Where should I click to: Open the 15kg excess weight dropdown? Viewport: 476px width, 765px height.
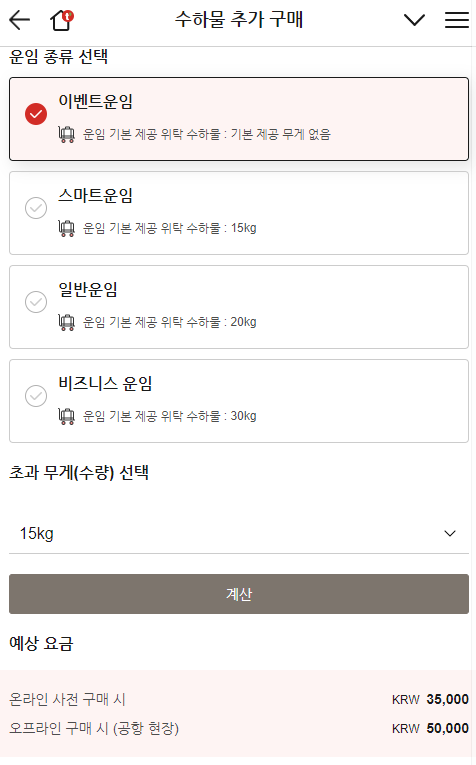239,533
